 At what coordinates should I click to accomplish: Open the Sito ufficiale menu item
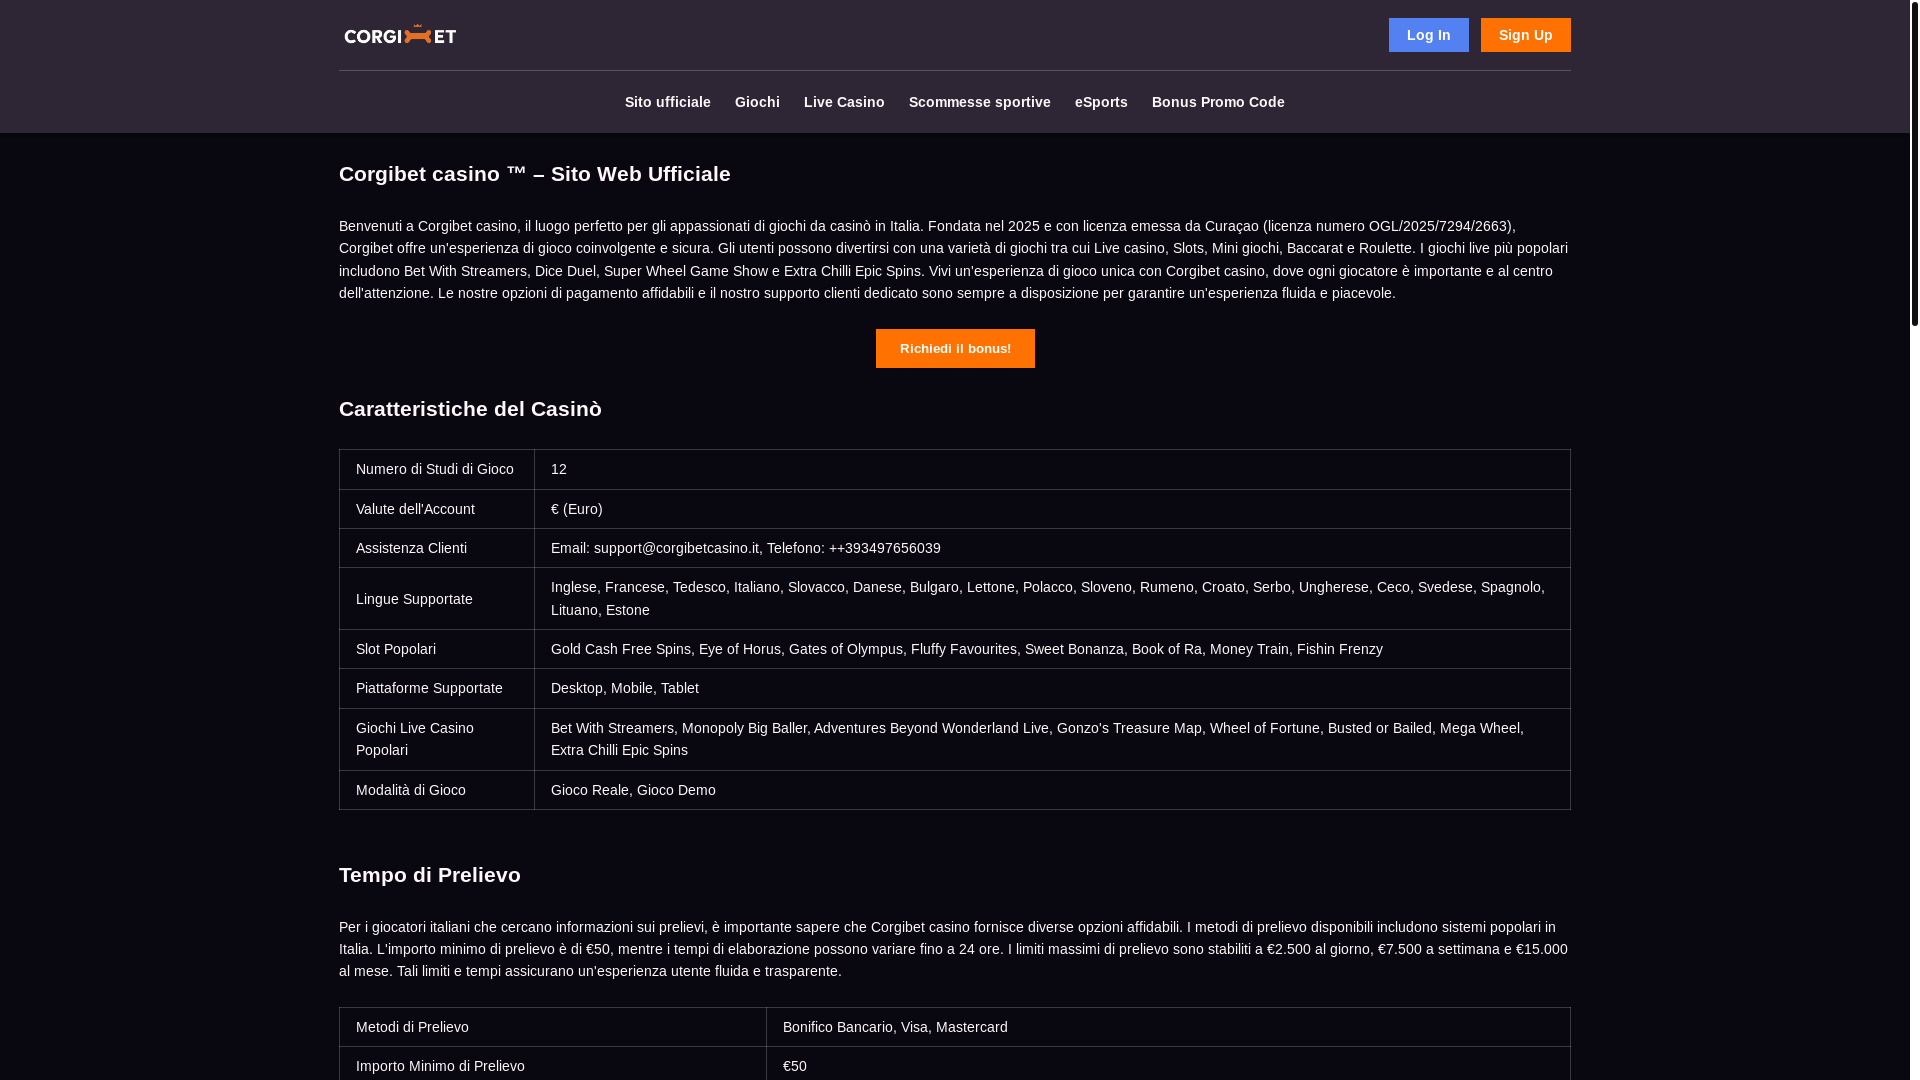tap(668, 102)
